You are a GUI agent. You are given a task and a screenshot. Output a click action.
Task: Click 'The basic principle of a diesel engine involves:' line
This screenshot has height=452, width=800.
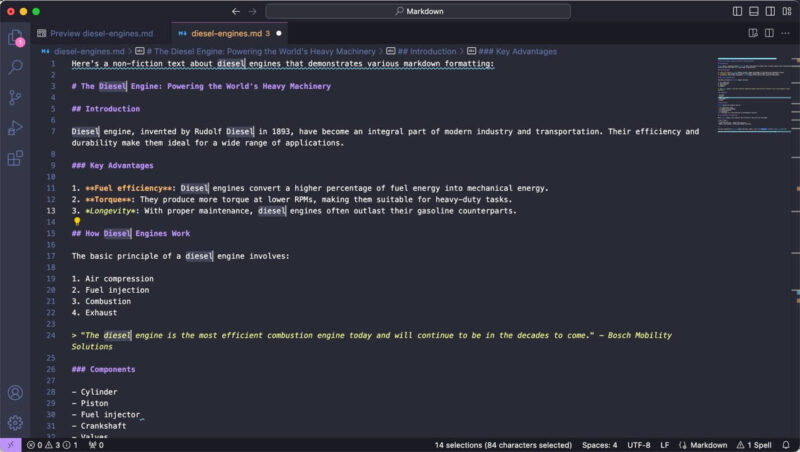pos(180,256)
